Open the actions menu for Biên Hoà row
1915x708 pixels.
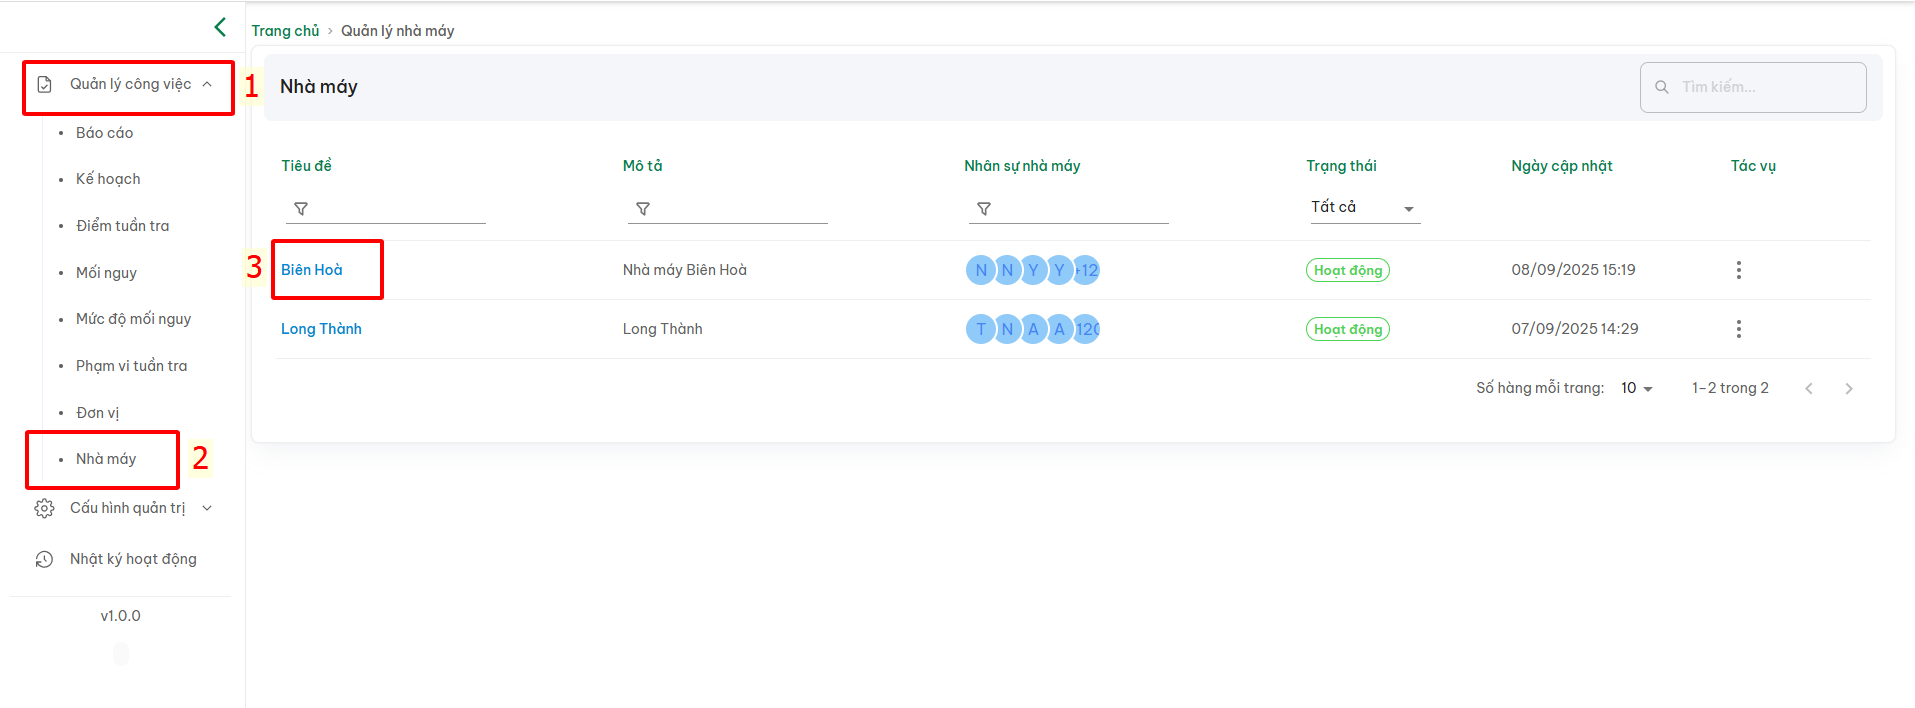click(x=1738, y=270)
